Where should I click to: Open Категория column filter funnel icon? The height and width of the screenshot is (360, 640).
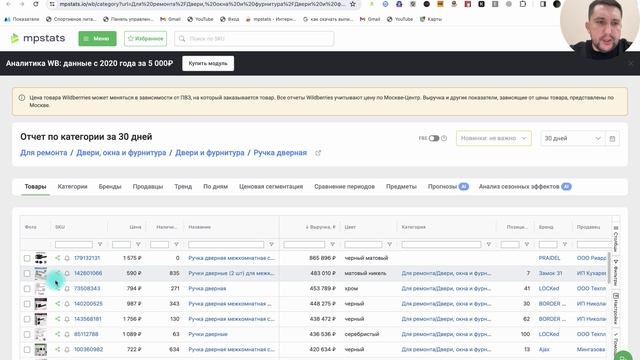point(489,244)
